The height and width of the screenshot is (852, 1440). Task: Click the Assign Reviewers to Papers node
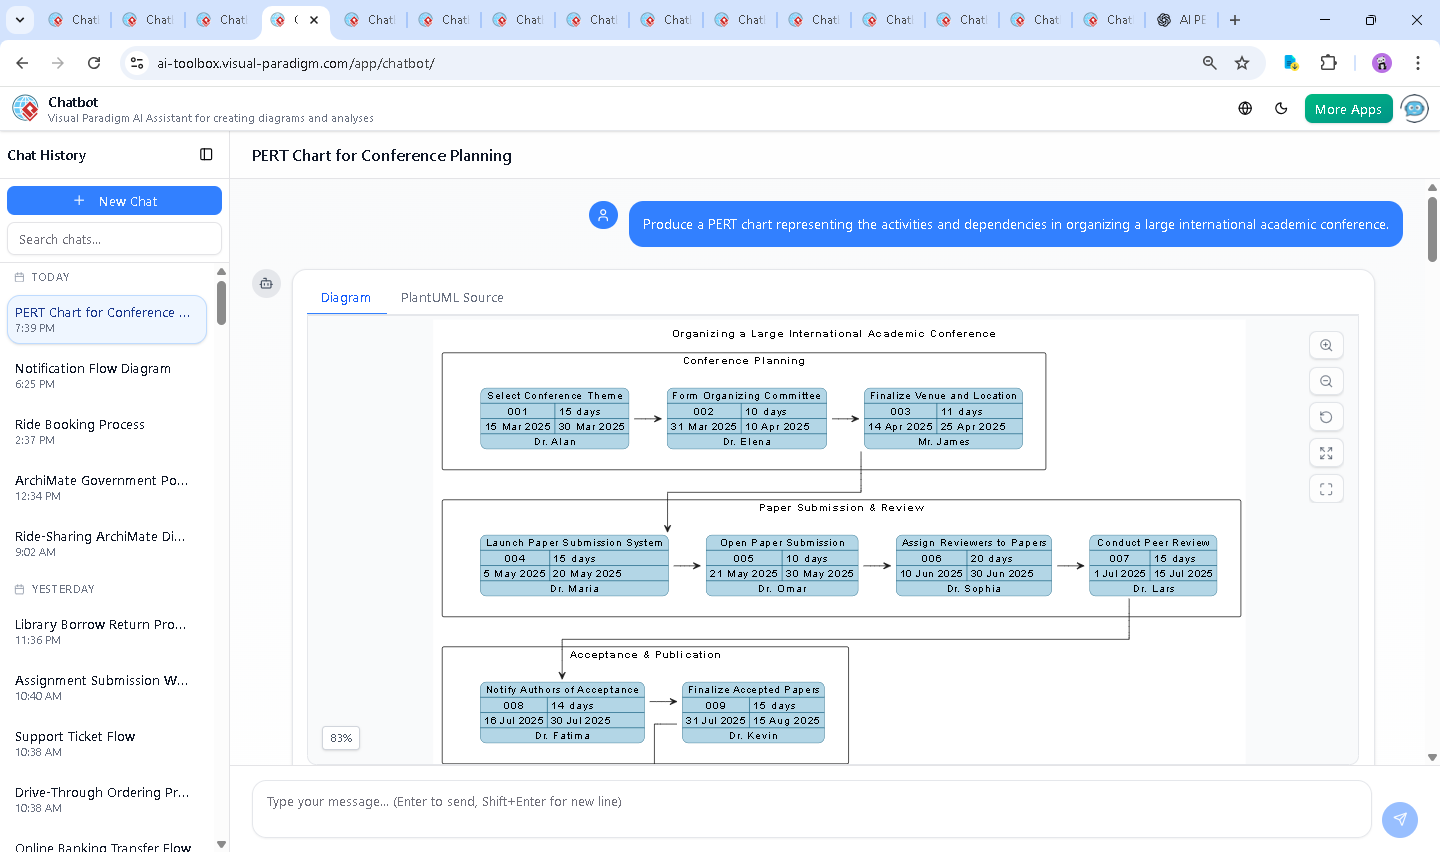(x=974, y=565)
